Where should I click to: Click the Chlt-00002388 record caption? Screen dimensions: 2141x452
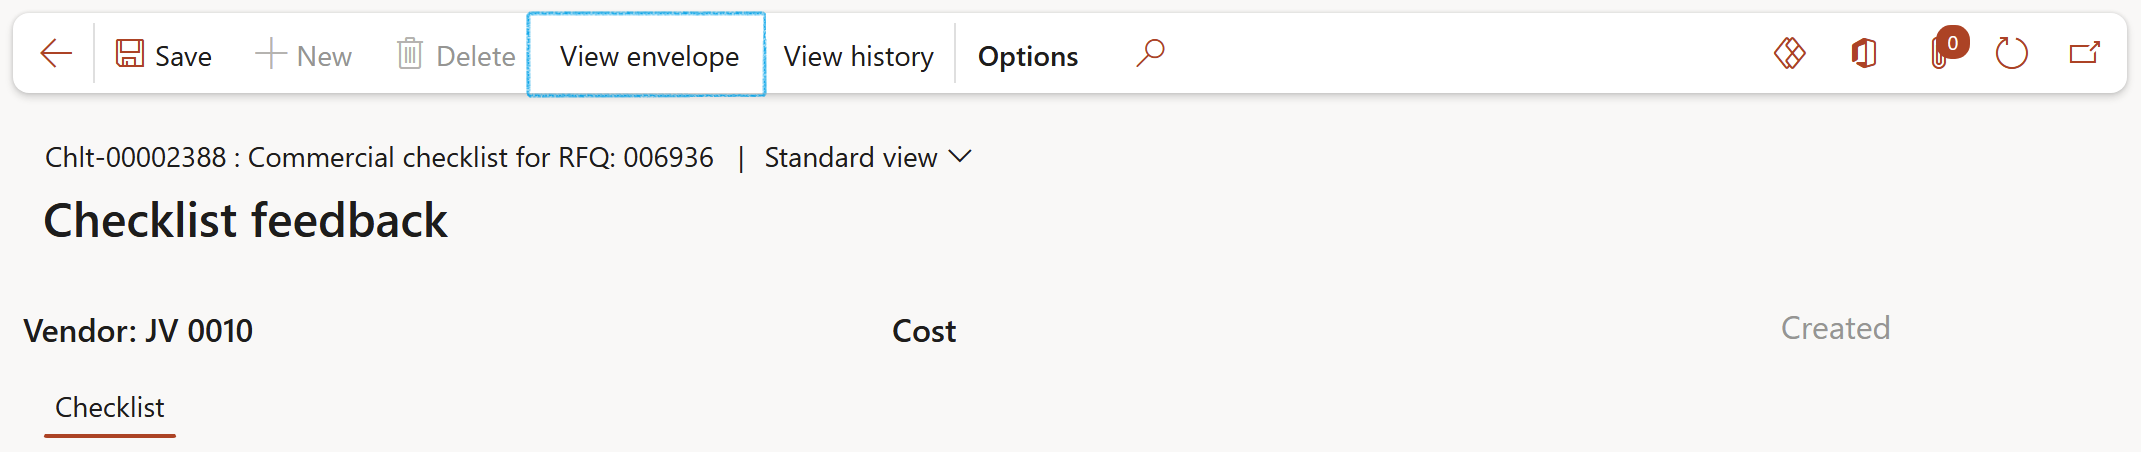(379, 158)
